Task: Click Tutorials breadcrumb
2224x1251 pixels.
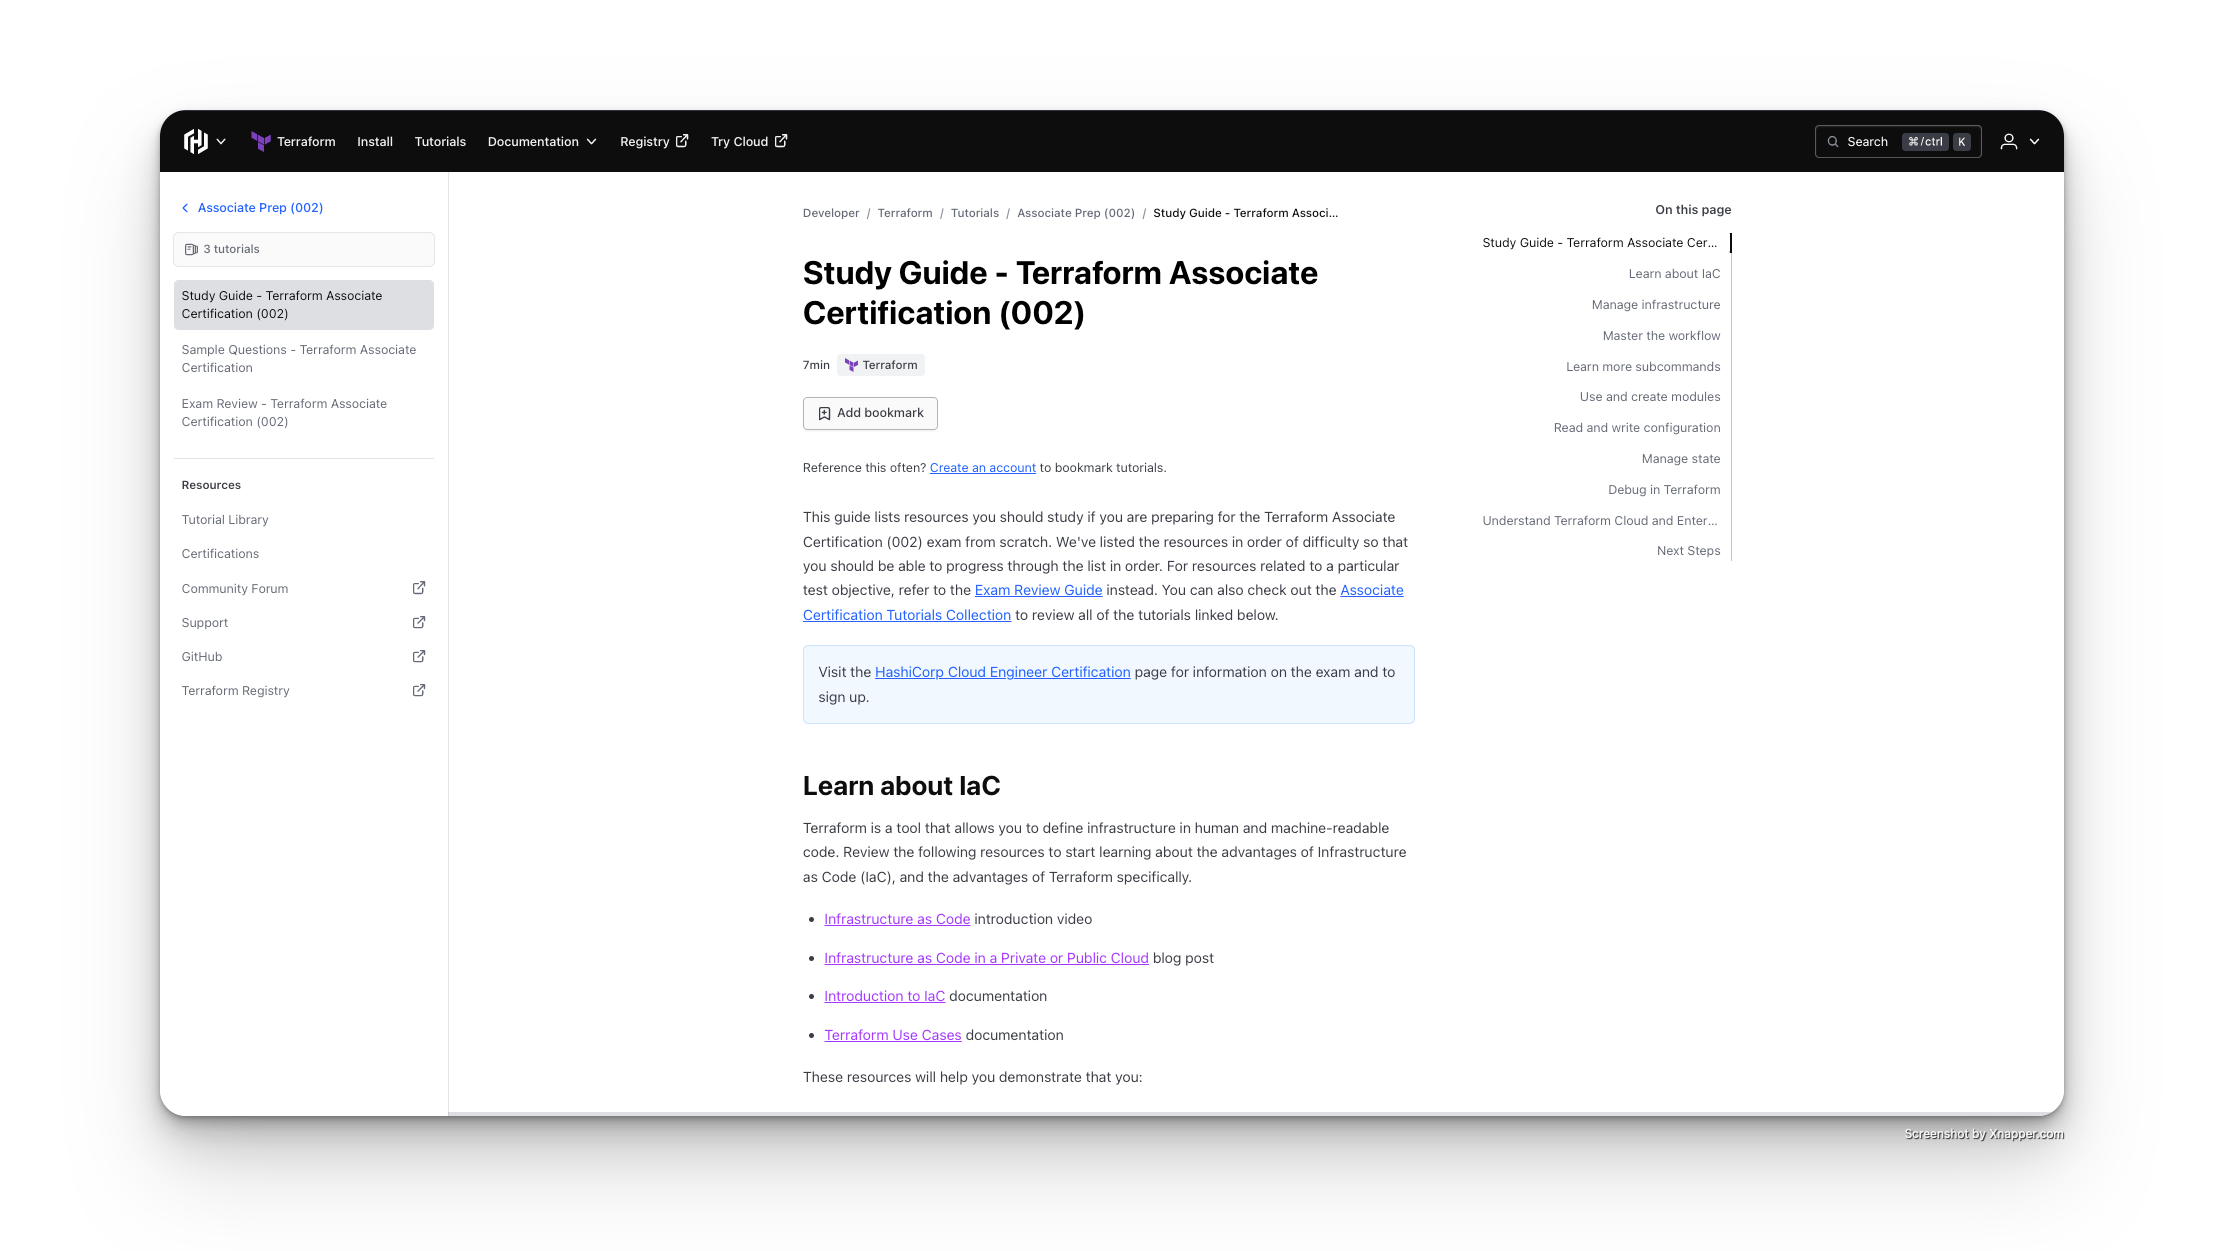Action: 975,213
